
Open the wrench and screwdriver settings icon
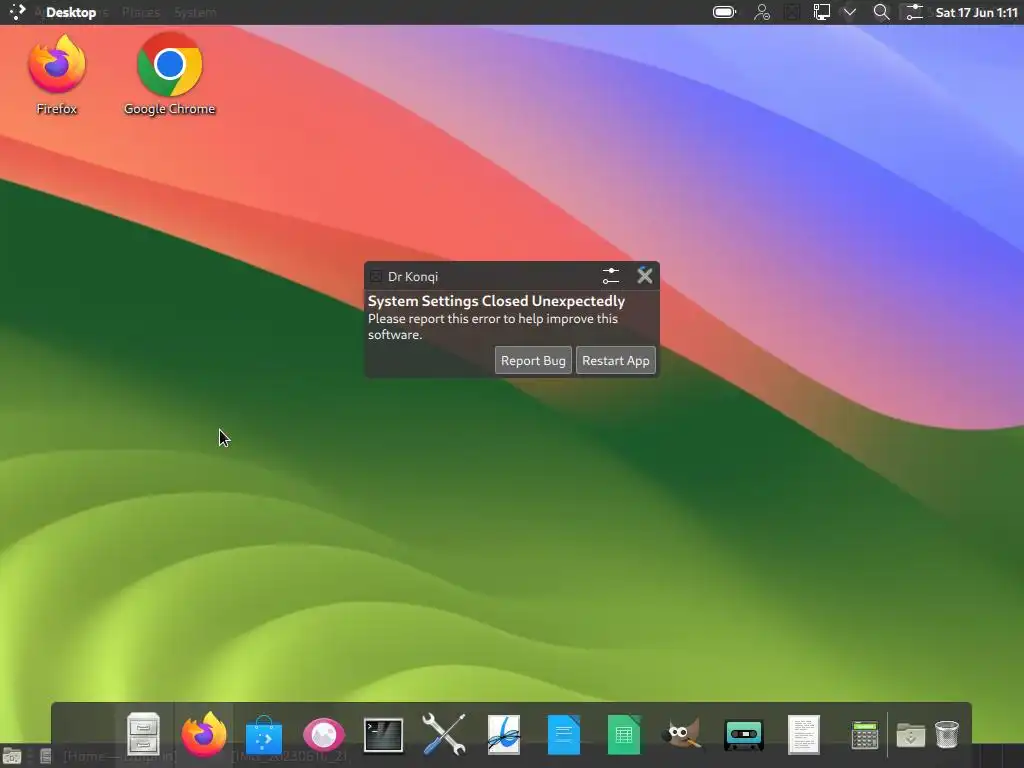[443, 735]
